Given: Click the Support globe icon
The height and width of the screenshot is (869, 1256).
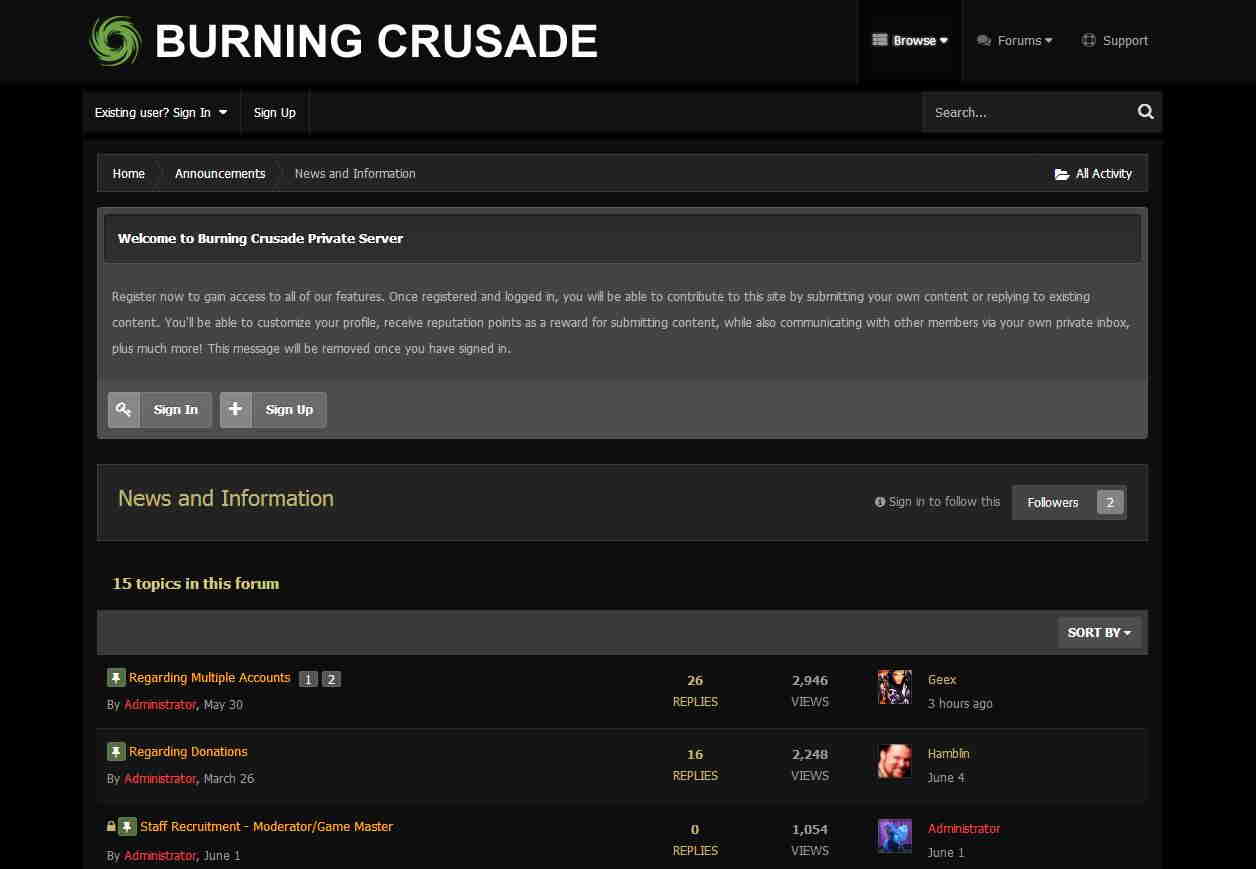Looking at the screenshot, I should click(1089, 41).
